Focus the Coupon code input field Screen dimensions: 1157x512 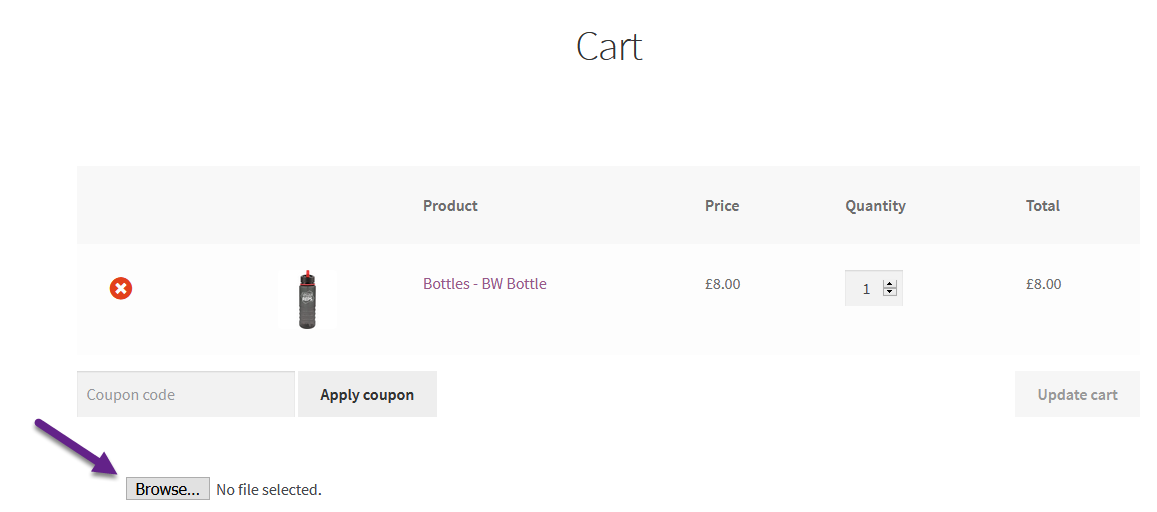pos(186,395)
